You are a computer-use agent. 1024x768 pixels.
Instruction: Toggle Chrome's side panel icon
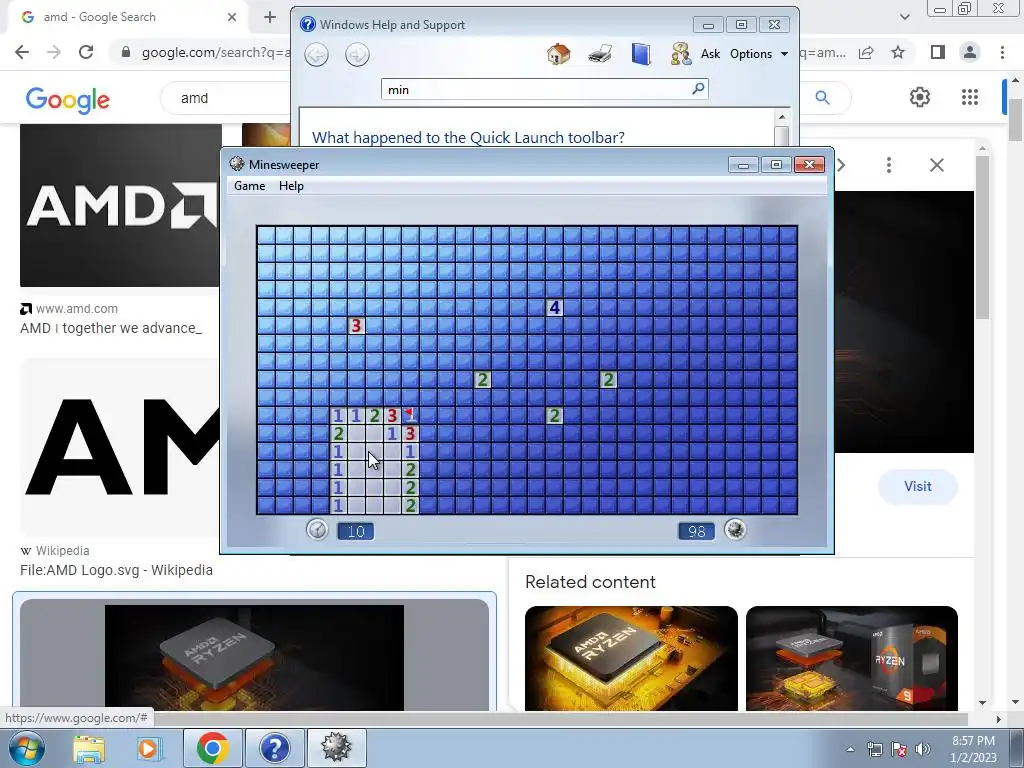(938, 52)
